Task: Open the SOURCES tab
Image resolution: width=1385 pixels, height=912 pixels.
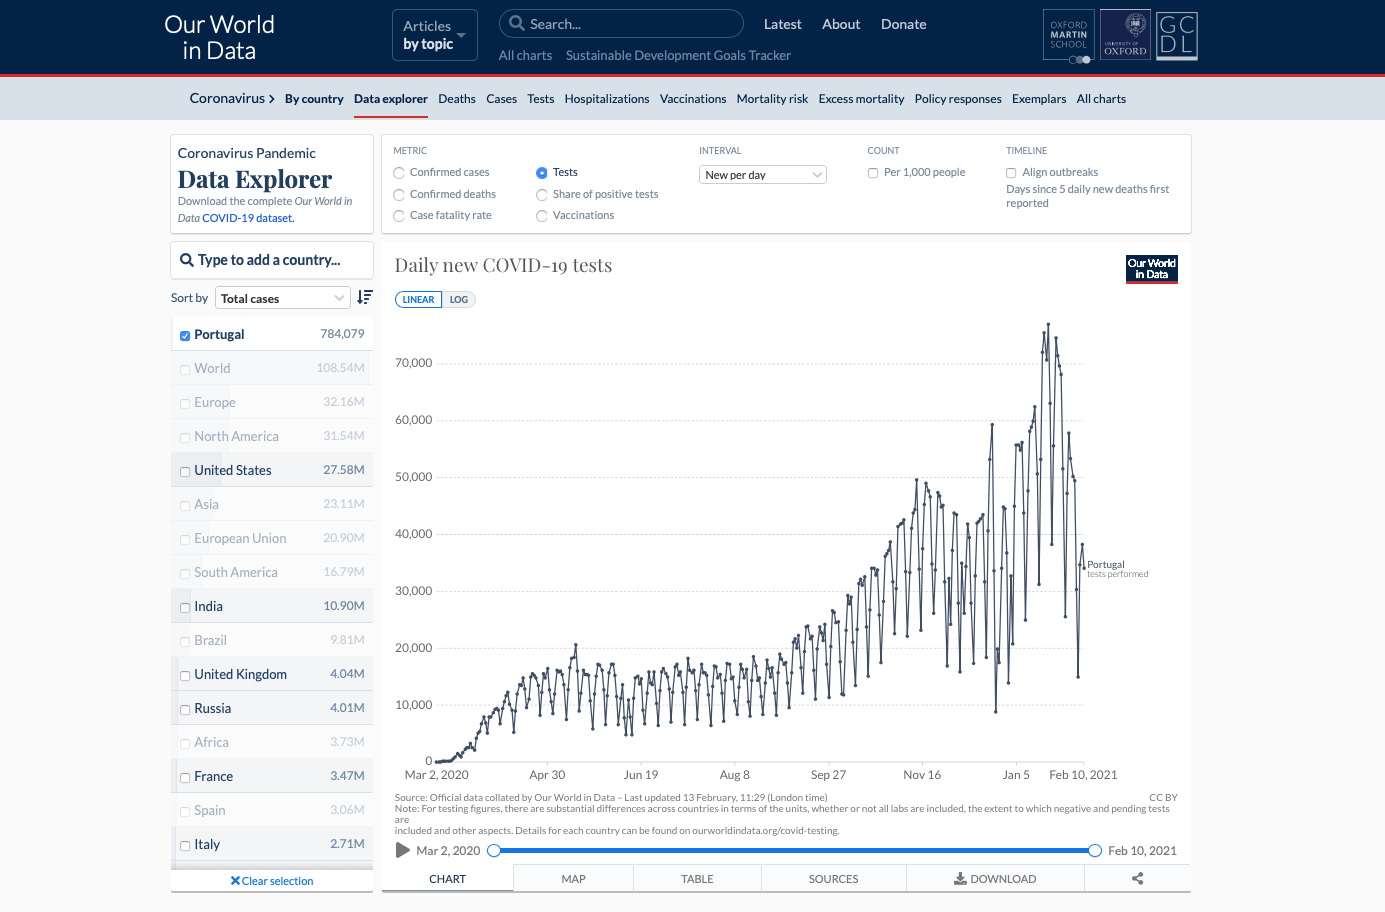Action: click(x=834, y=879)
